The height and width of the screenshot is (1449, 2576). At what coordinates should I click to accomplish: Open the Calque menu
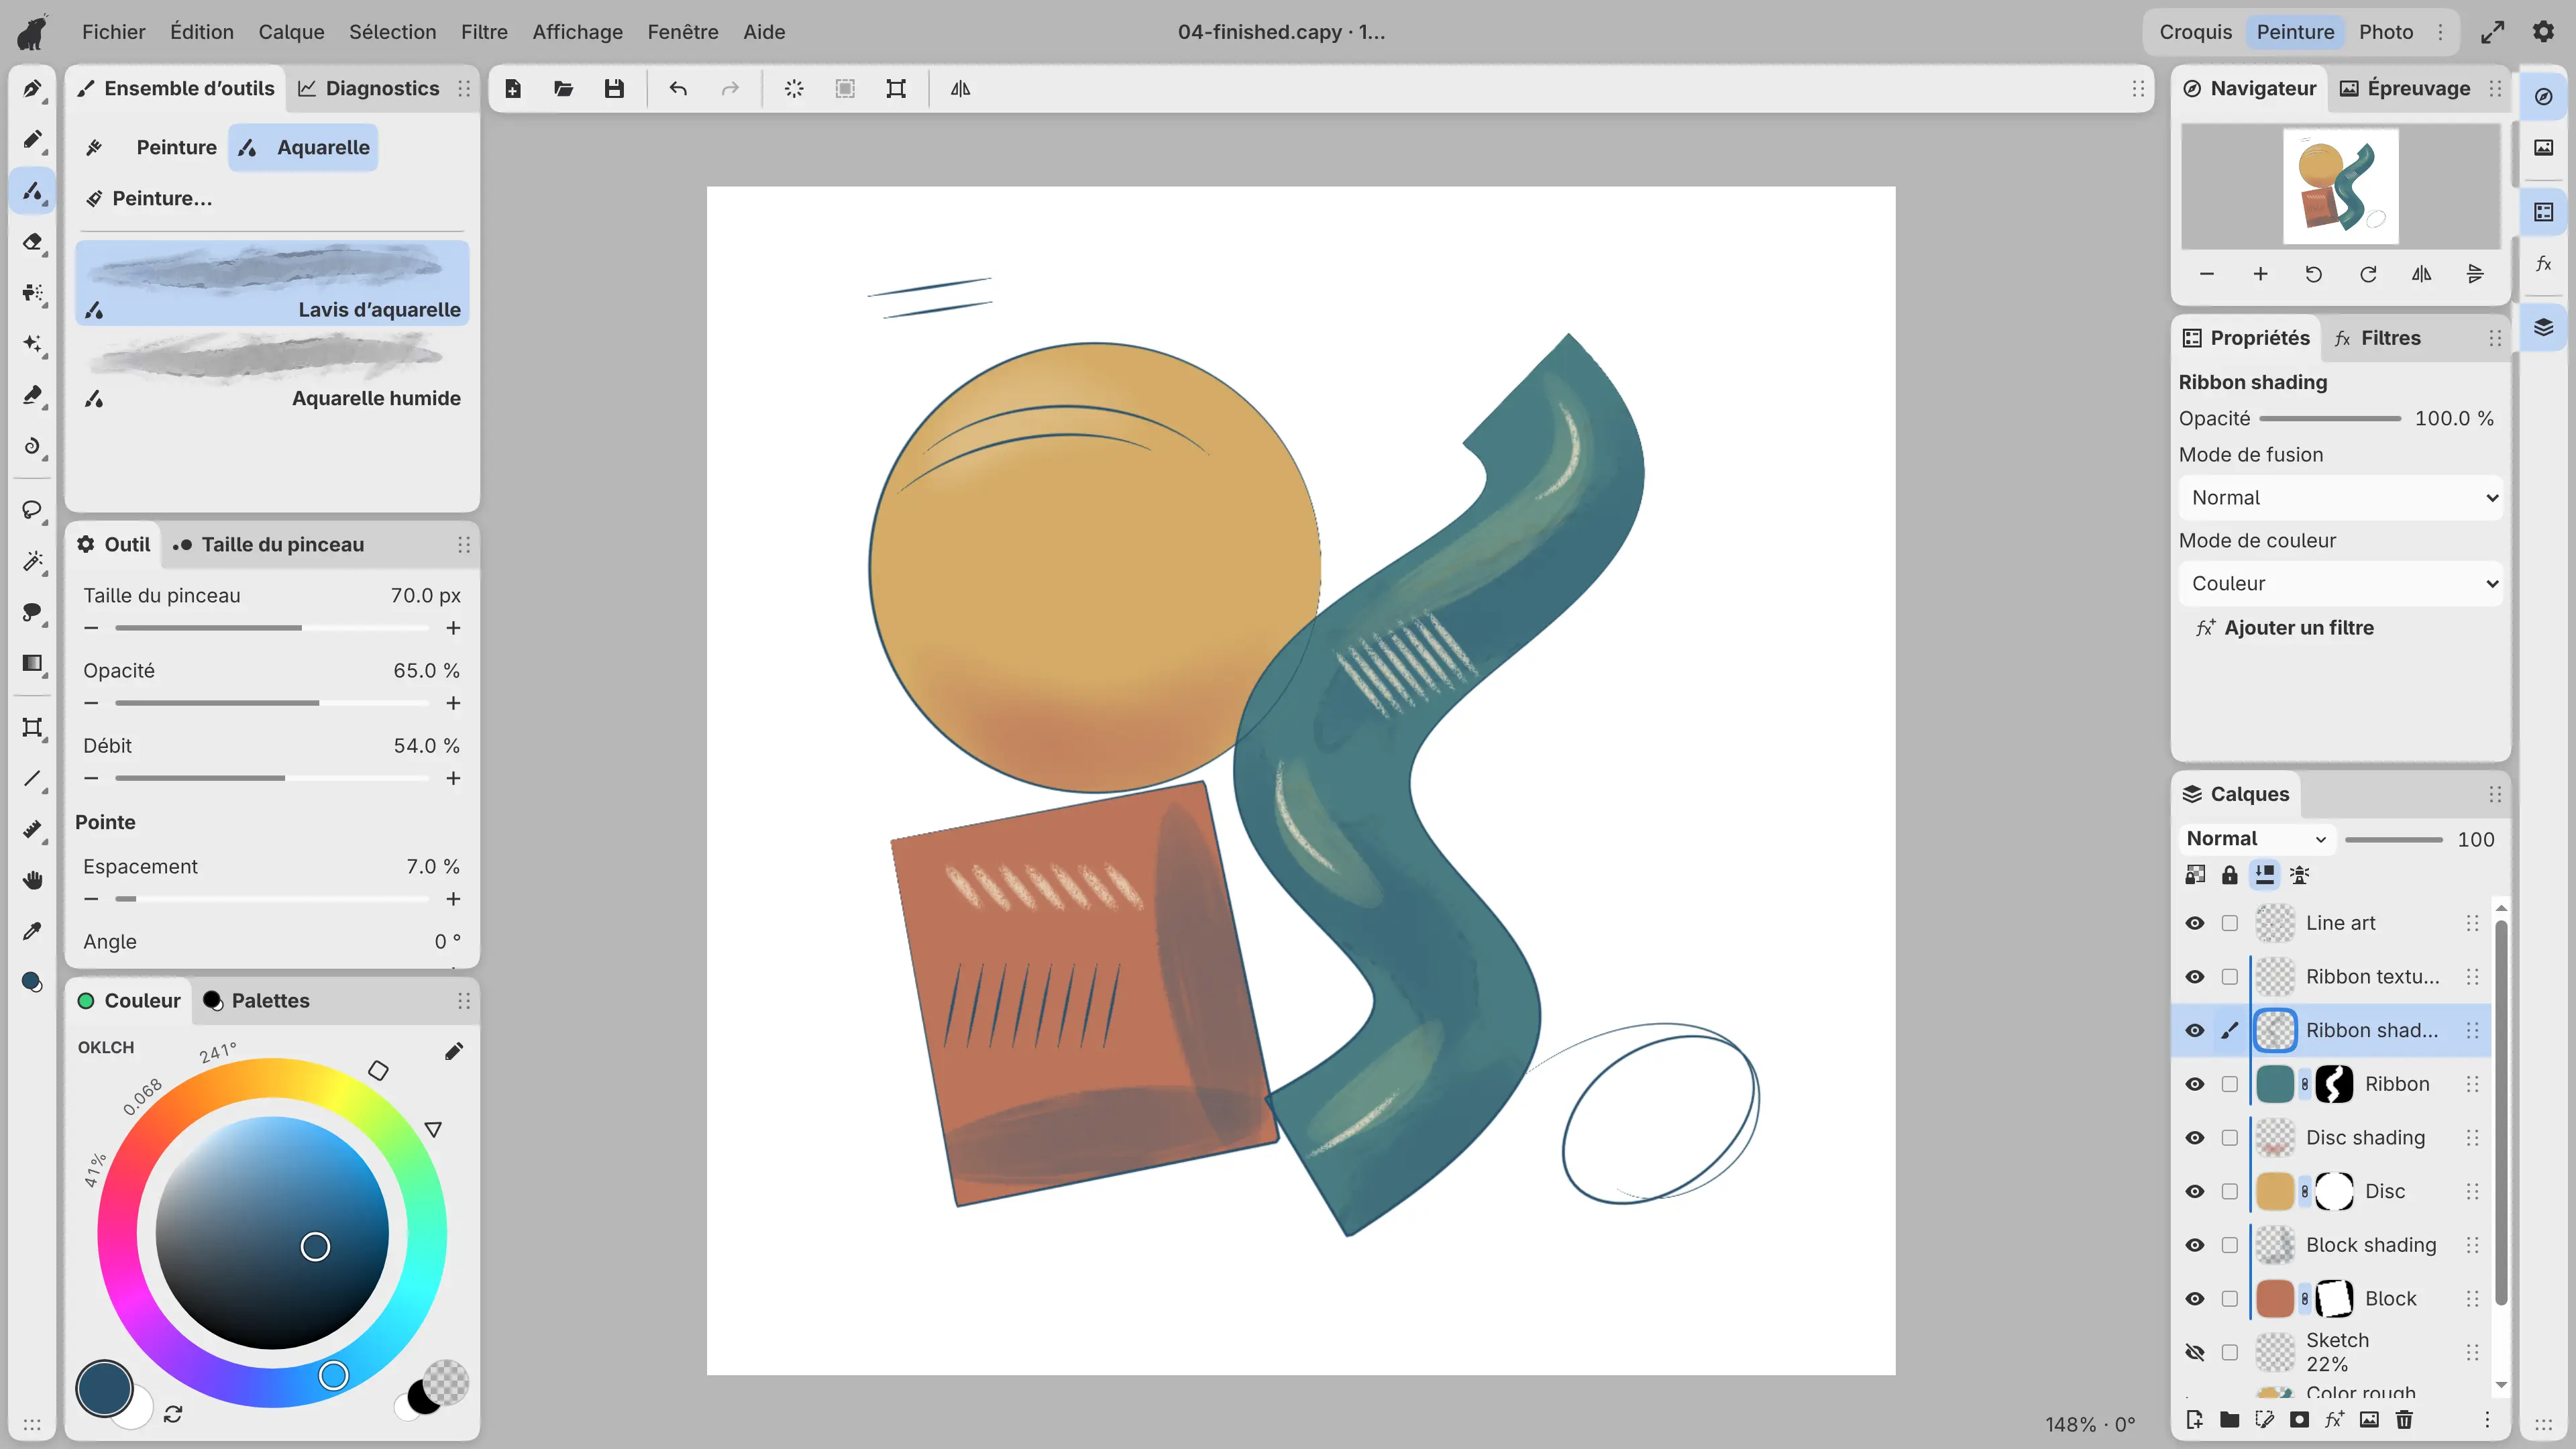[x=291, y=32]
